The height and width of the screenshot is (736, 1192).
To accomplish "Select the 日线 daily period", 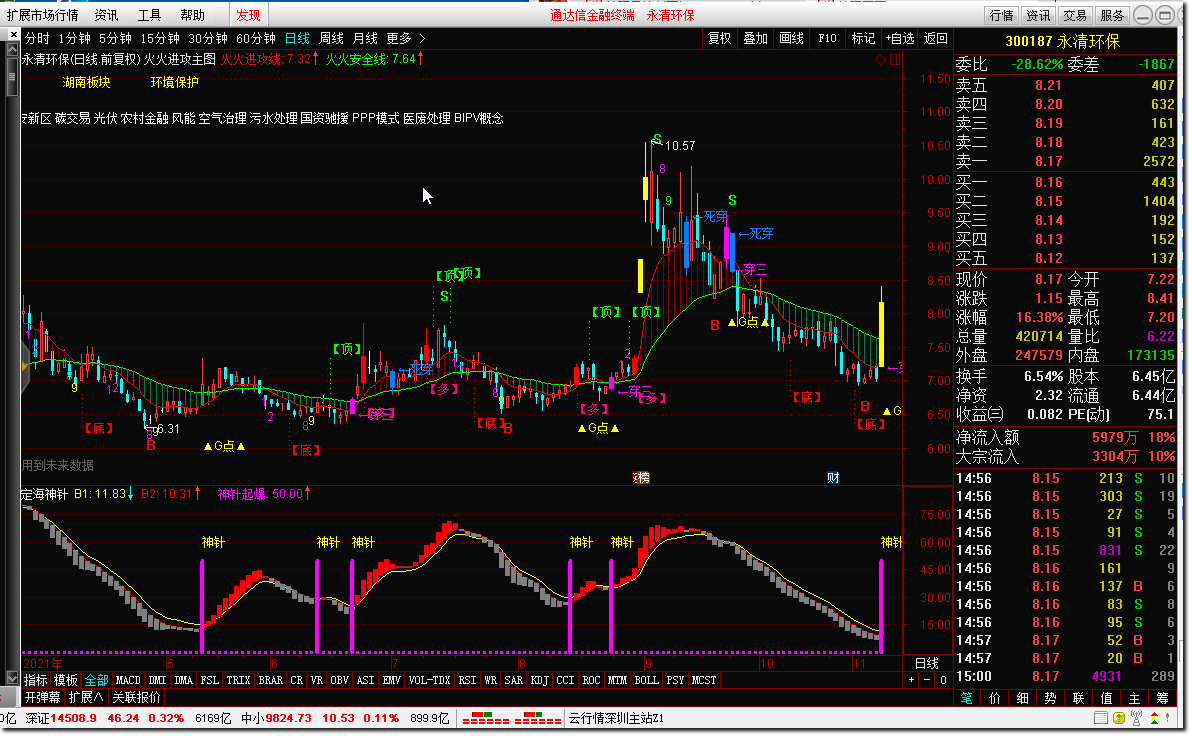I will [297, 38].
